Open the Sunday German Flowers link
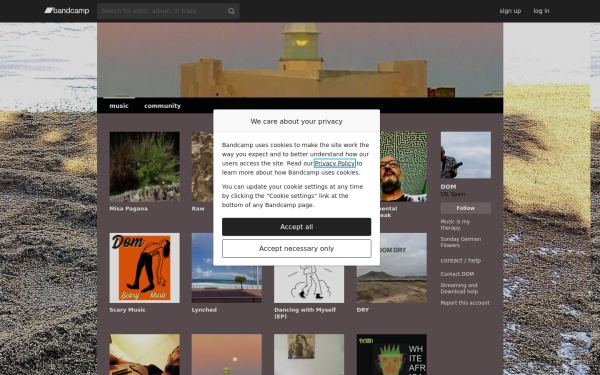The image size is (600, 375). coord(461,242)
